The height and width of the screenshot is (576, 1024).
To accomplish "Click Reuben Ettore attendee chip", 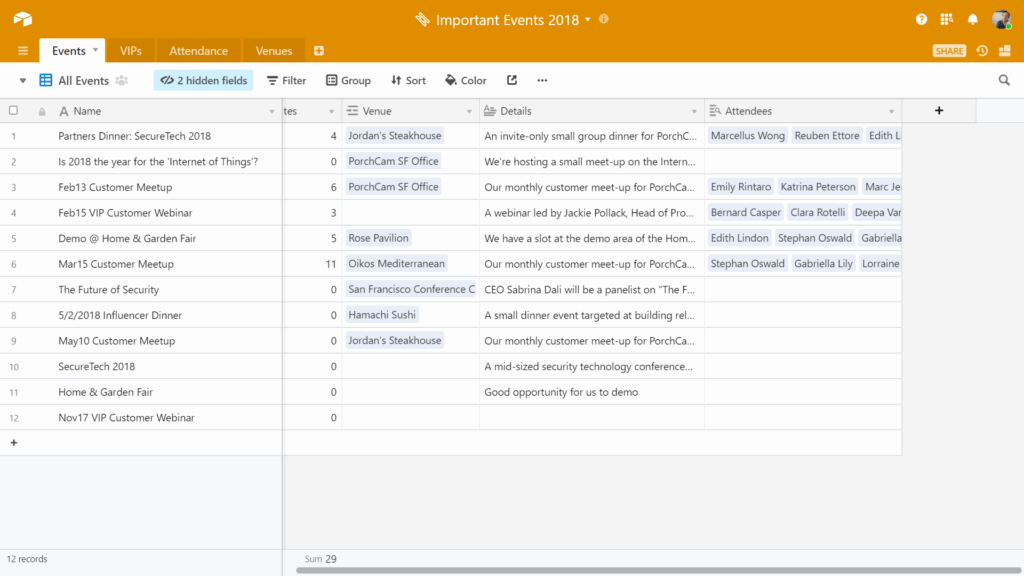I will point(827,135).
